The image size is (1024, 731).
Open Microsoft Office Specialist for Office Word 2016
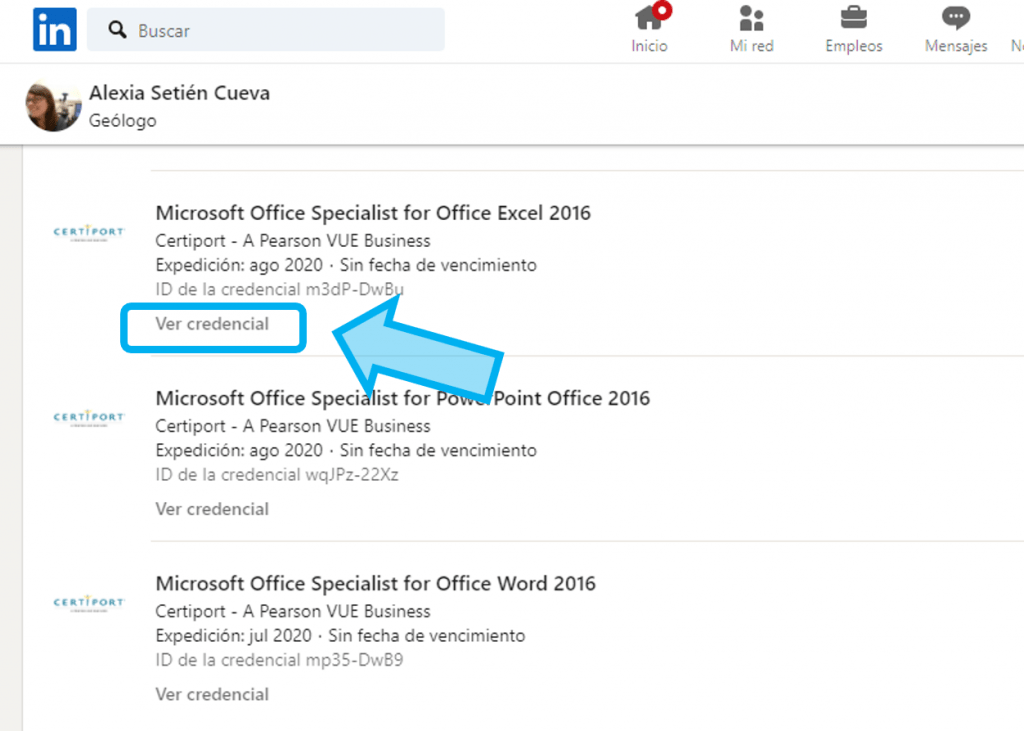click(376, 583)
